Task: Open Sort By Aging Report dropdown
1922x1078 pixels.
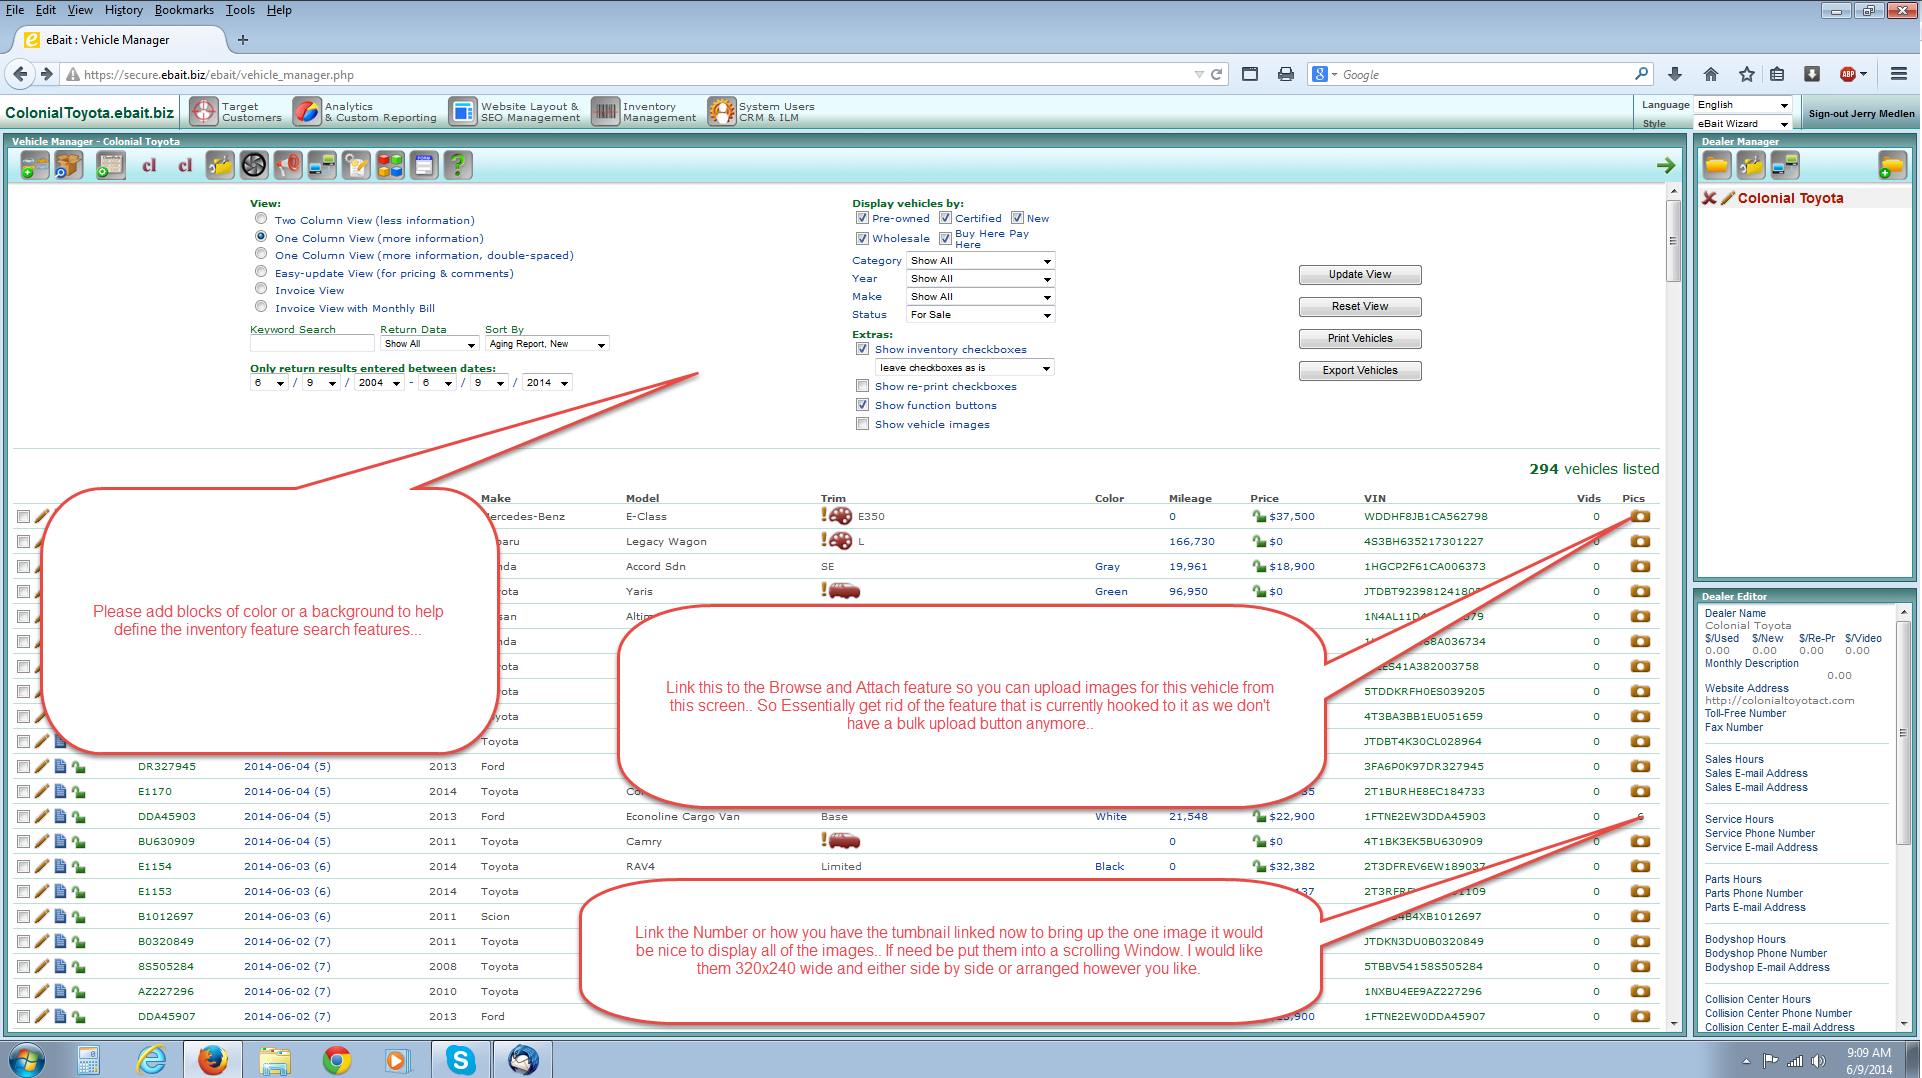Action: pos(547,344)
